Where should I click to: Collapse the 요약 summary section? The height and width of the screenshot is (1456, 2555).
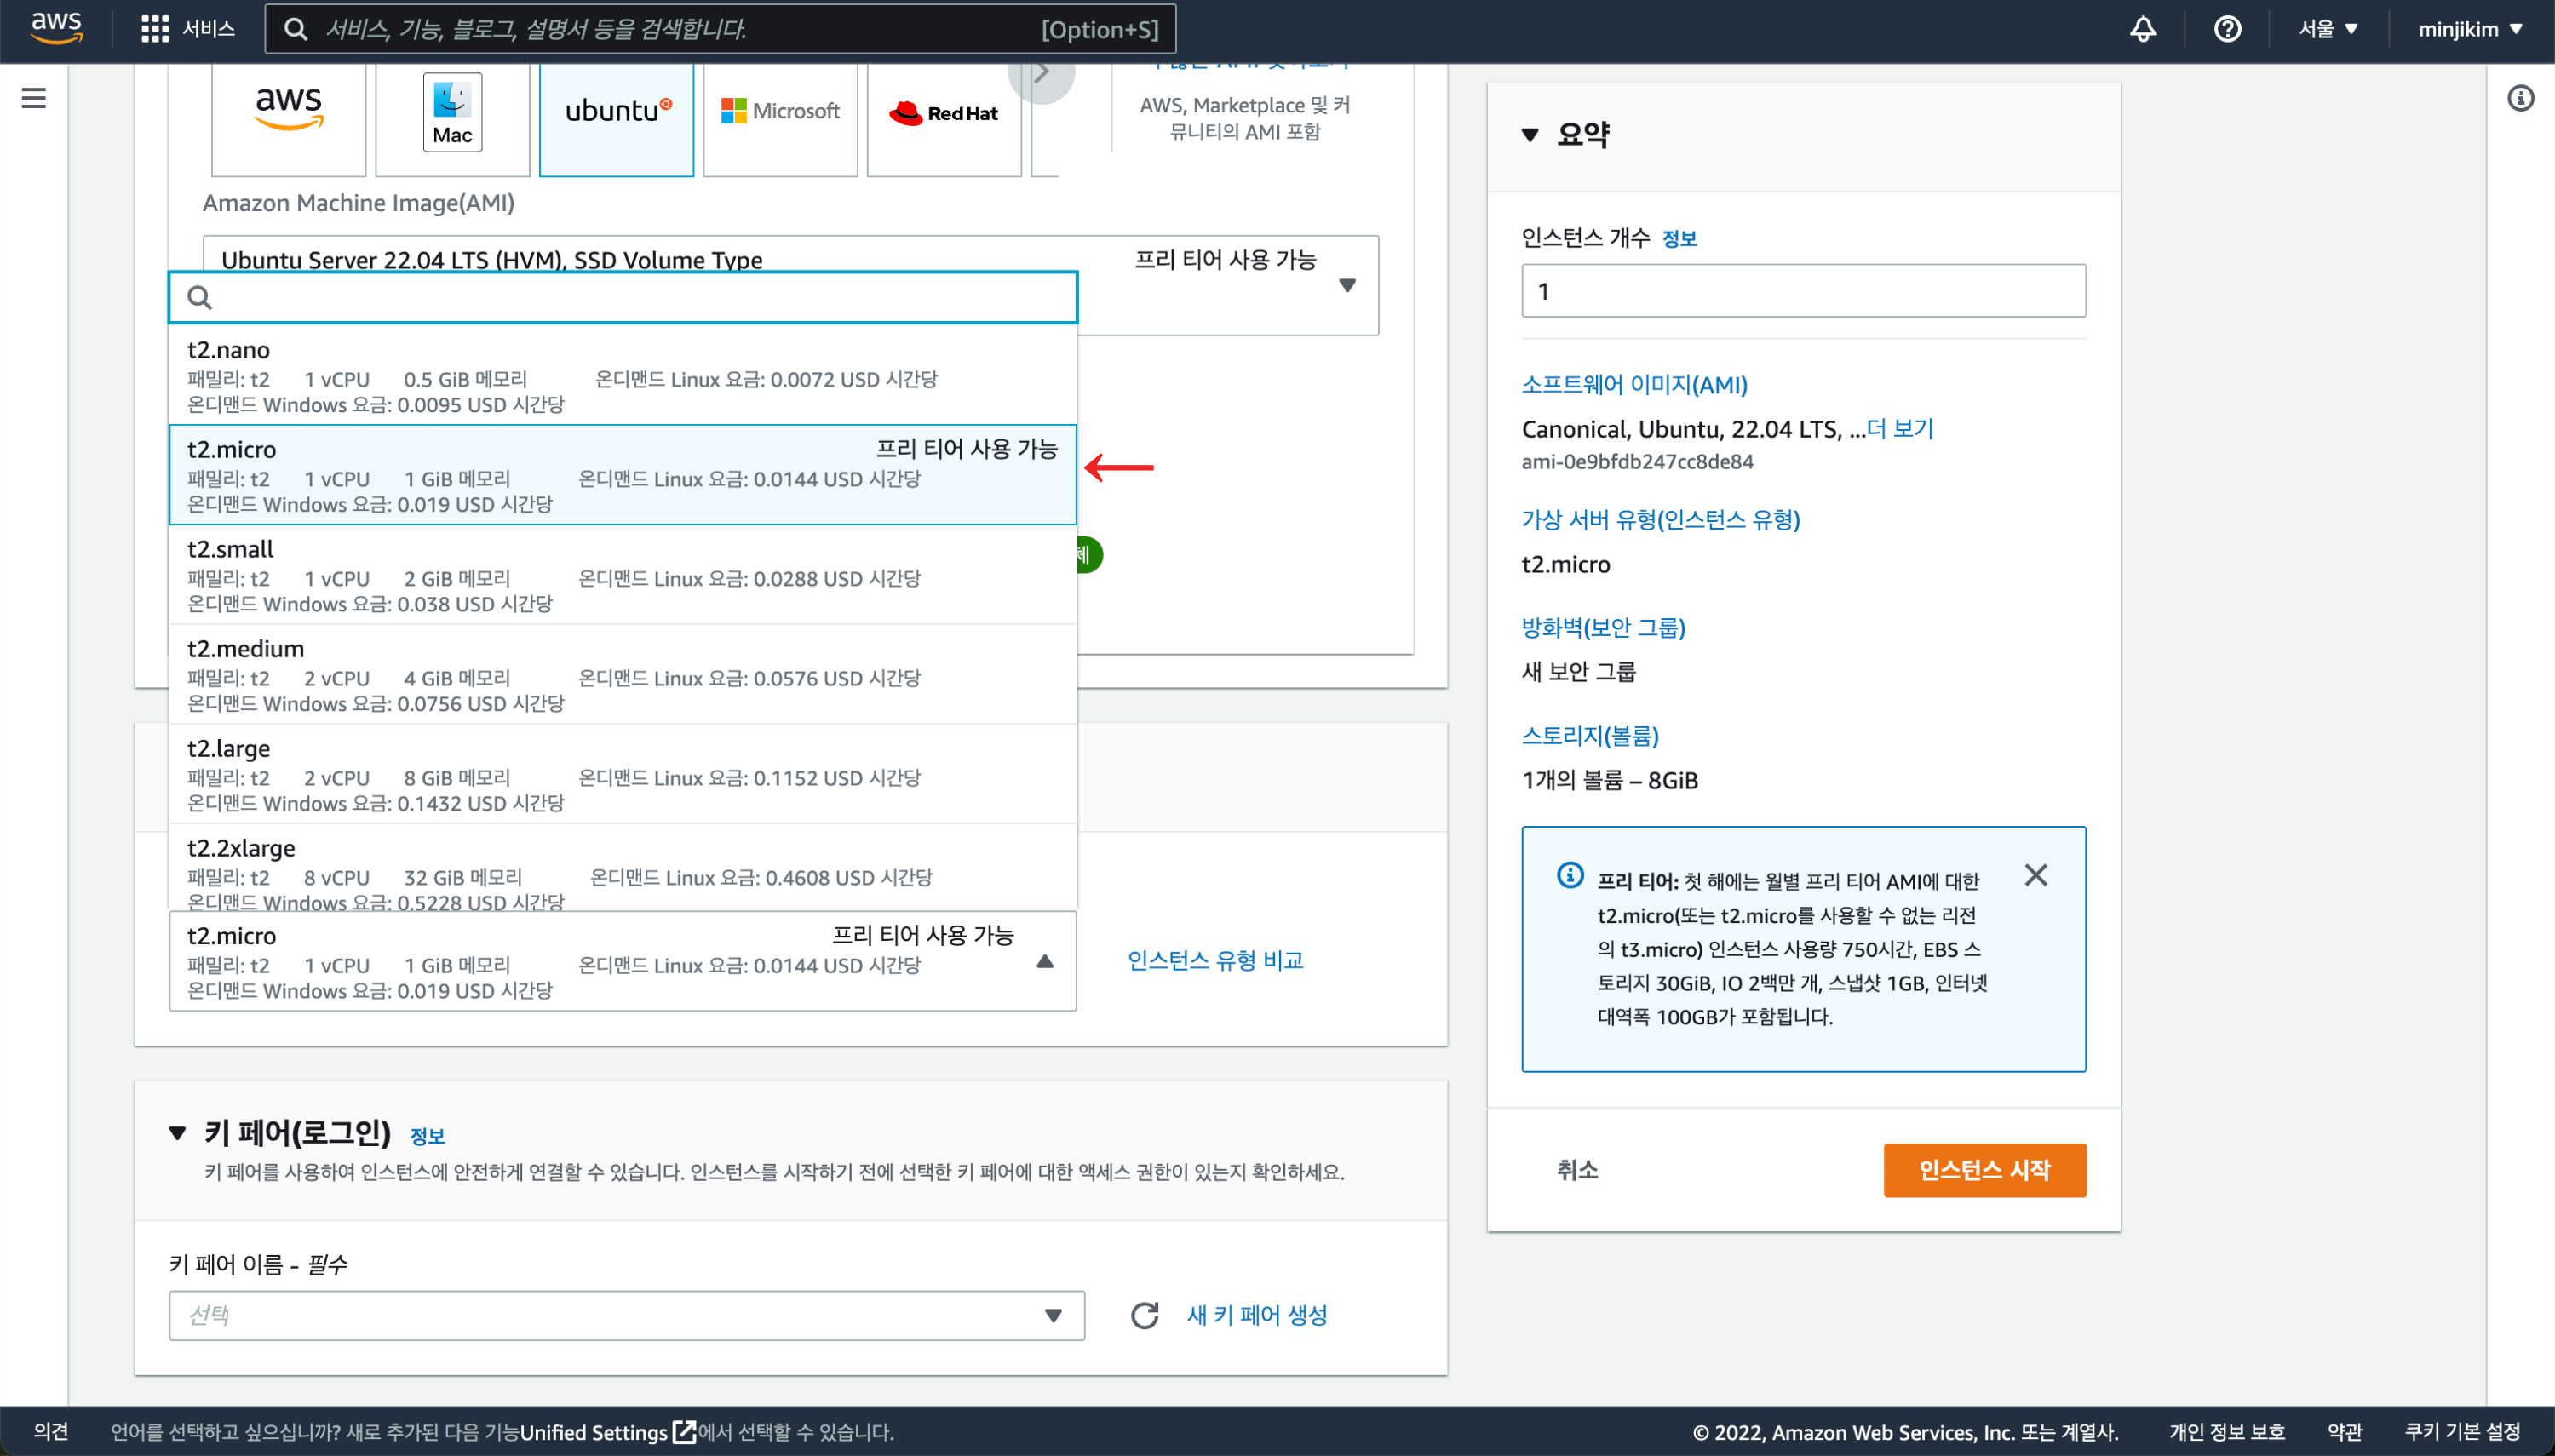(x=1529, y=135)
